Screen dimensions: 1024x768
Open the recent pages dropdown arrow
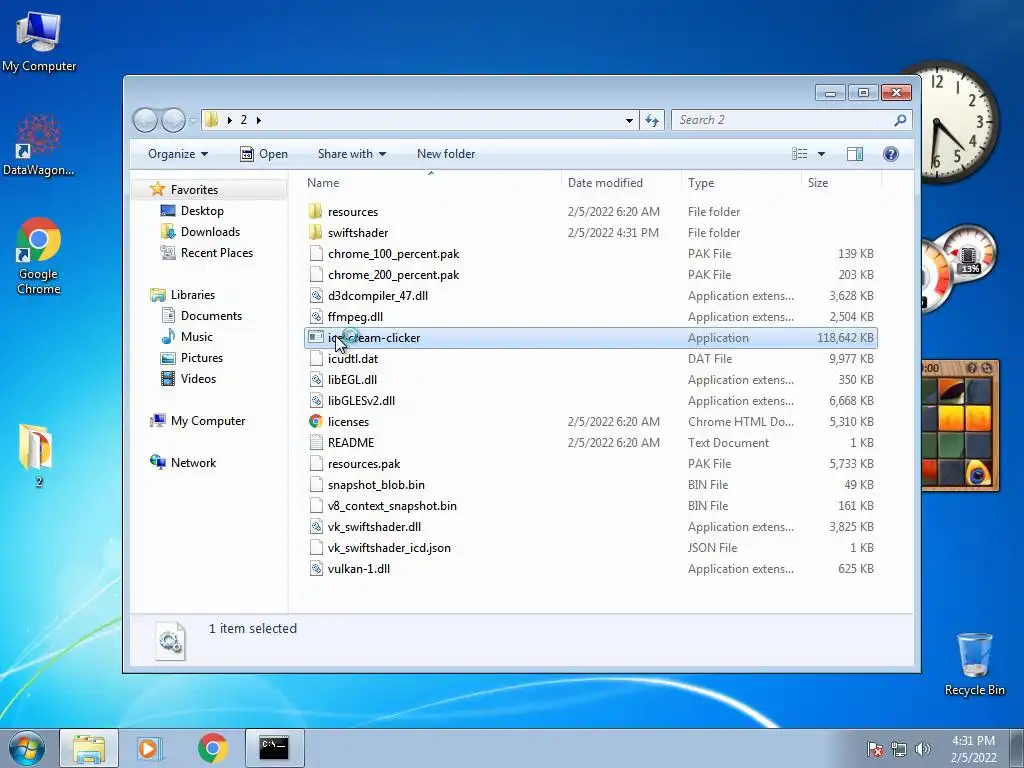click(x=193, y=120)
